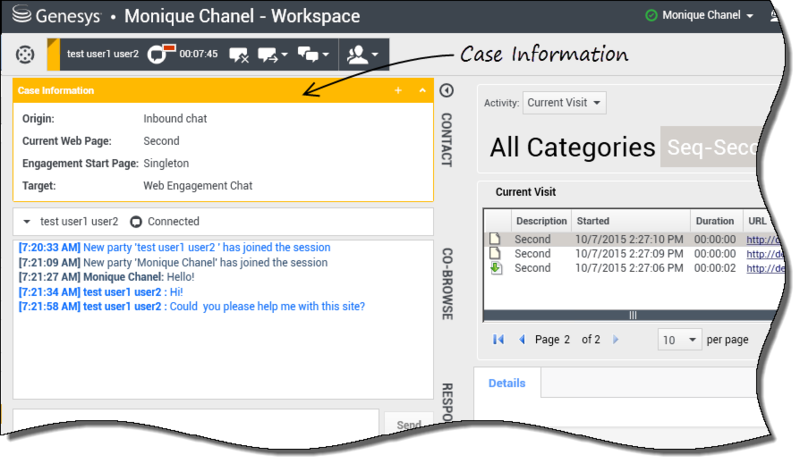Select the test user1 user2 interaction label

(103, 54)
